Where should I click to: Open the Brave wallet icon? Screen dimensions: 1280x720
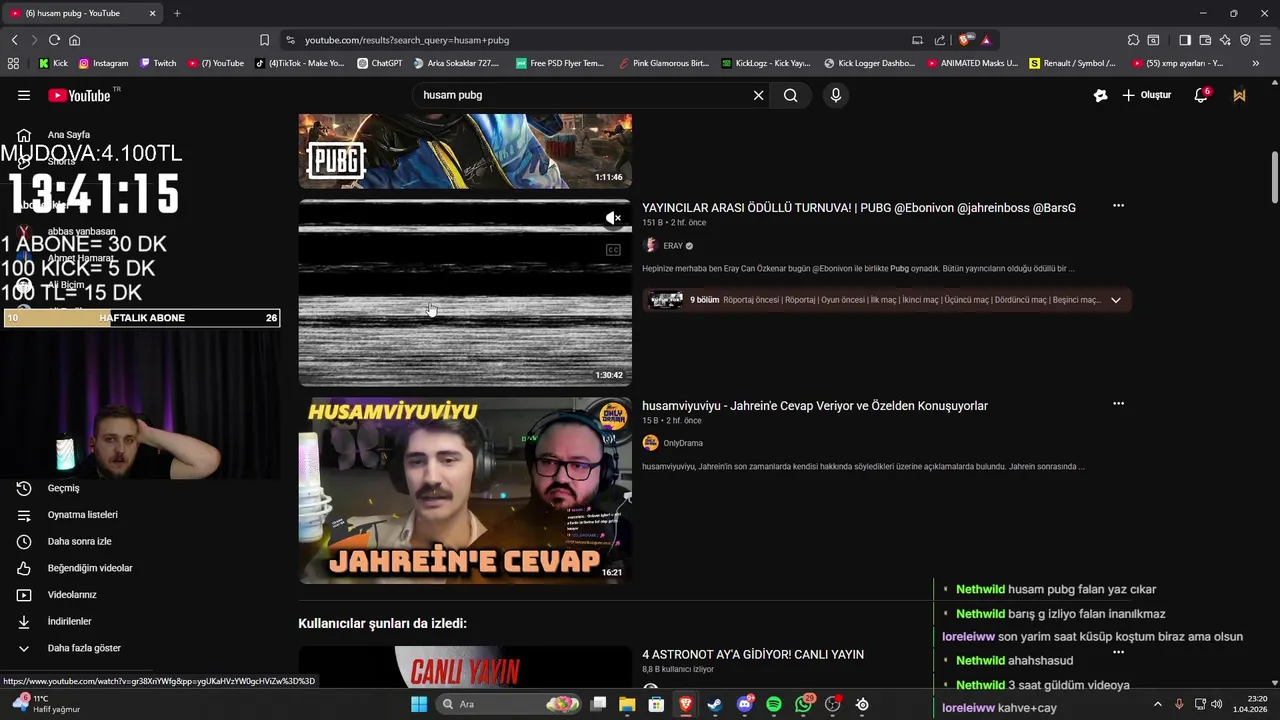pos(1205,40)
